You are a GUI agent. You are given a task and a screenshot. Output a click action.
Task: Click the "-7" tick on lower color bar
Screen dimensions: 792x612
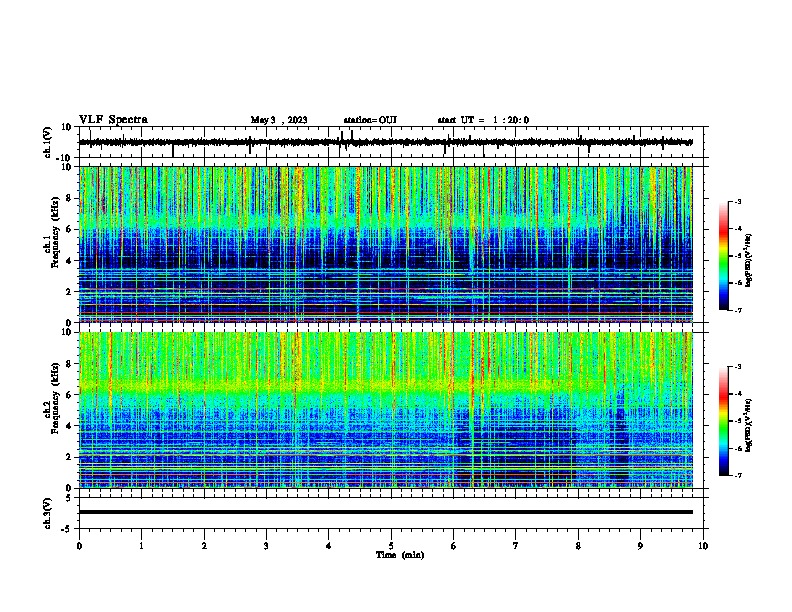737,475
